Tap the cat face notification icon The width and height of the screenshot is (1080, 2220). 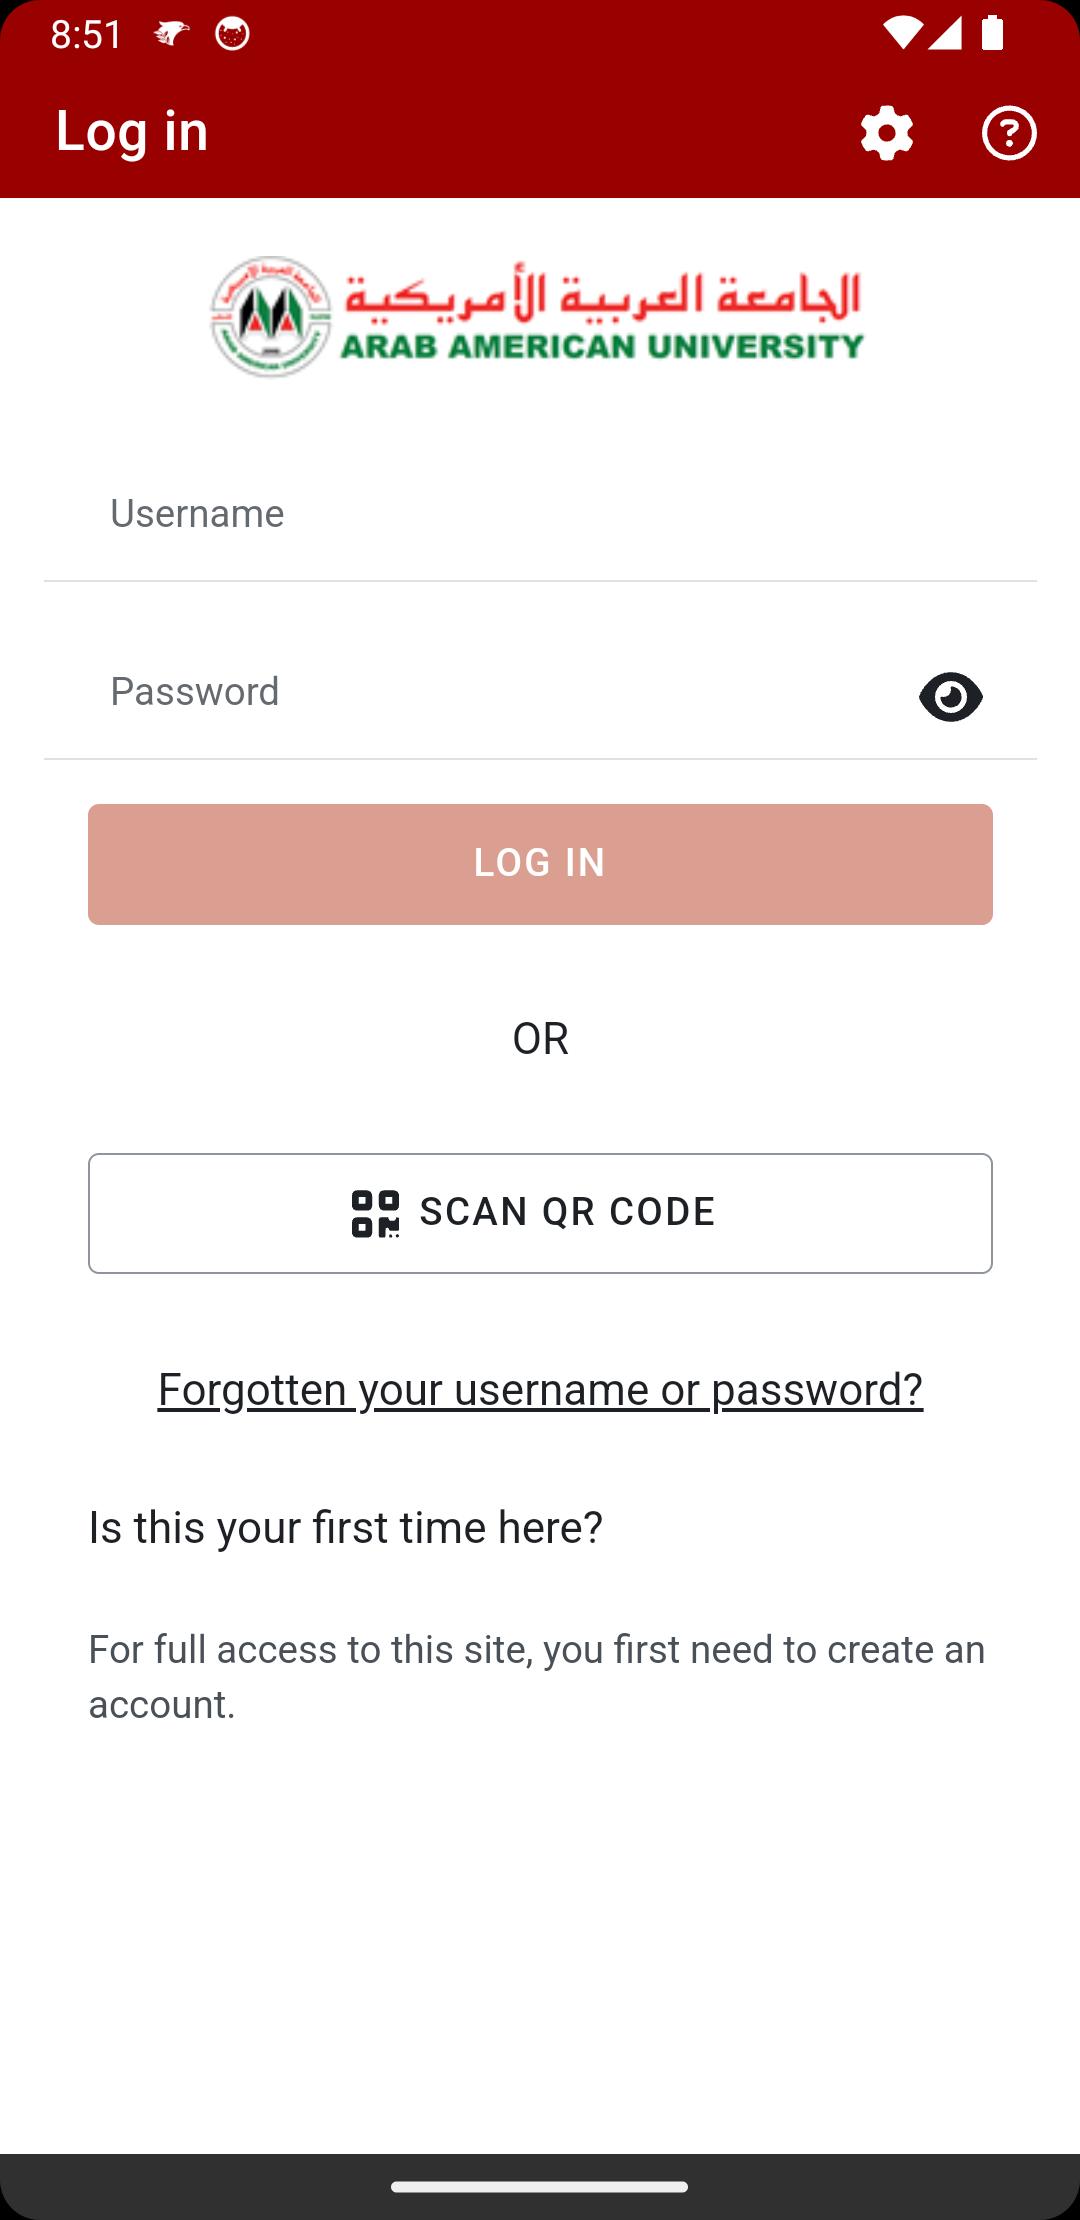pos(232,34)
